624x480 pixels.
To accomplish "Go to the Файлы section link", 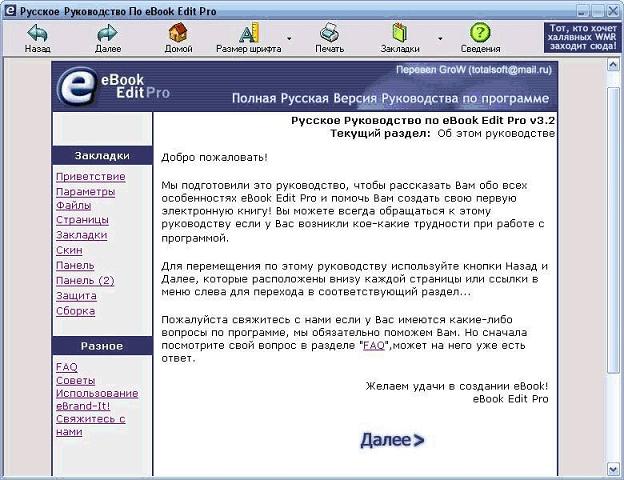I will (74, 206).
